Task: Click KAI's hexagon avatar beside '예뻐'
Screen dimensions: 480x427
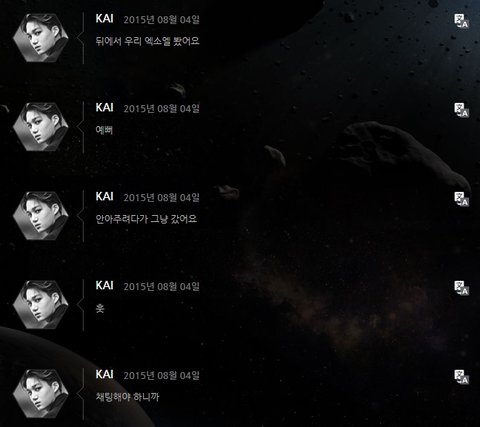Action: (41, 127)
